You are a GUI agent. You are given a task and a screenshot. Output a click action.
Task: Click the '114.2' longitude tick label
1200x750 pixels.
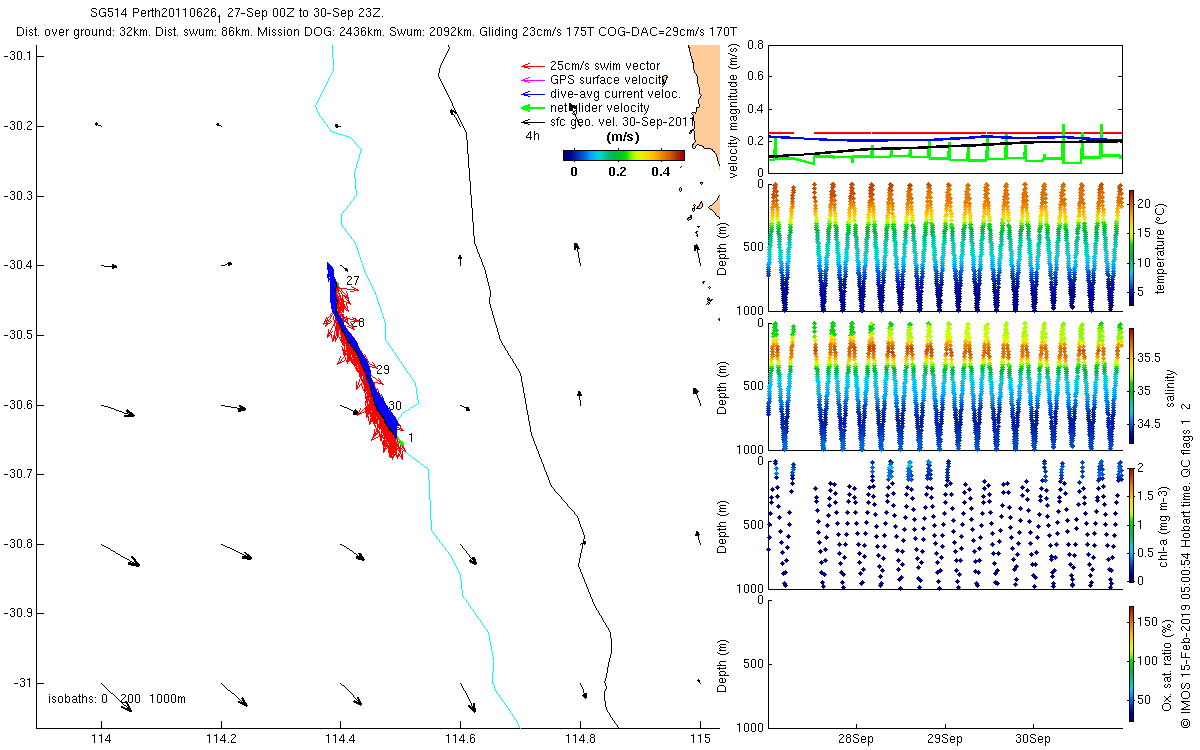(221, 740)
